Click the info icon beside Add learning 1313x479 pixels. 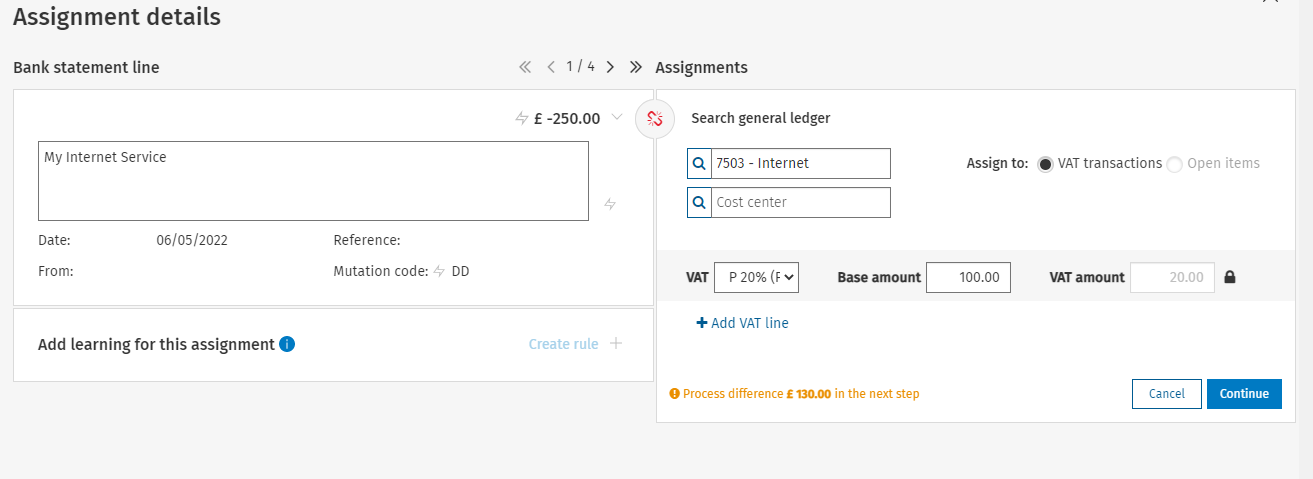pyautogui.click(x=287, y=344)
